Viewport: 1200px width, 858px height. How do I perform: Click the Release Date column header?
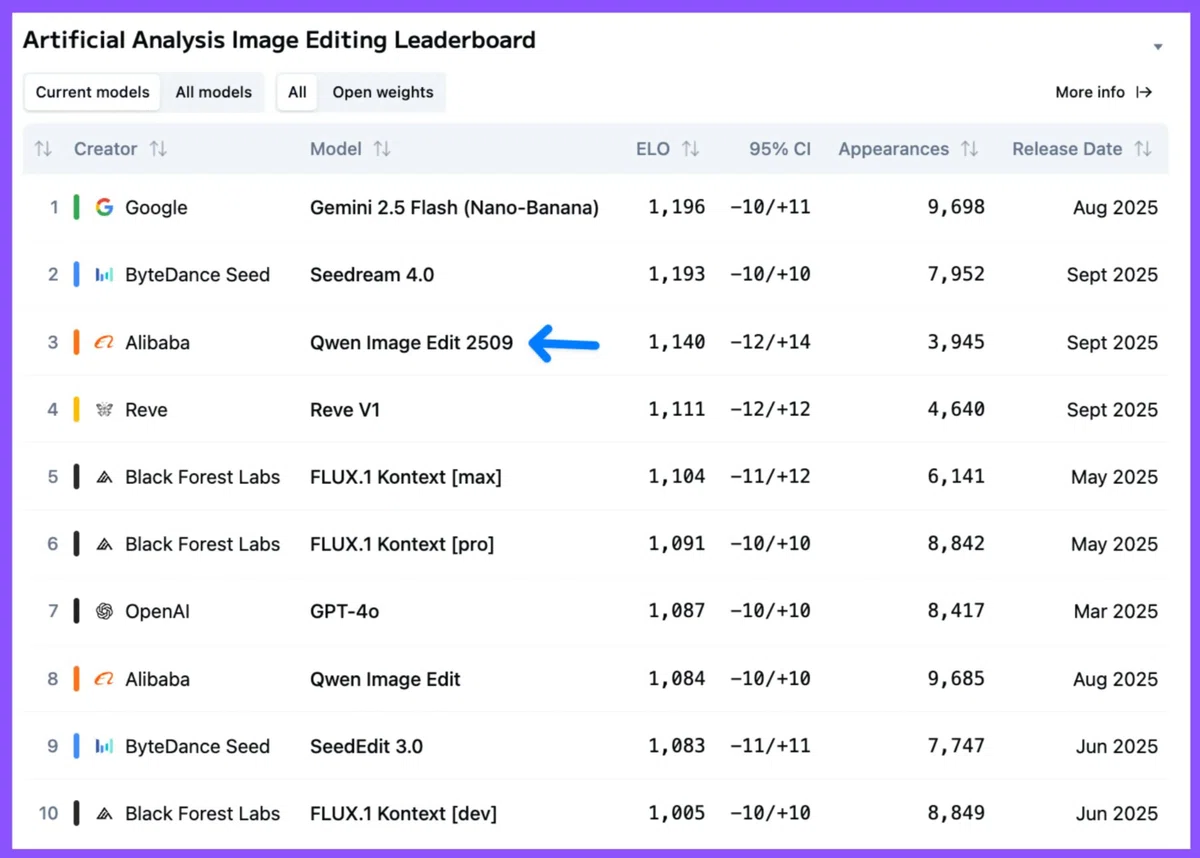(x=1067, y=149)
